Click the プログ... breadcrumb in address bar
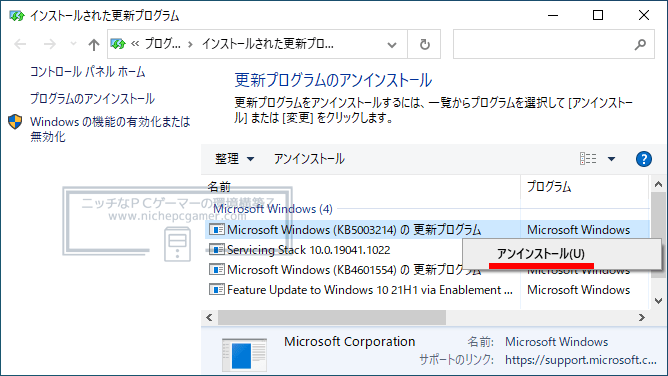Screen dimensions: 668x376 [162, 44]
